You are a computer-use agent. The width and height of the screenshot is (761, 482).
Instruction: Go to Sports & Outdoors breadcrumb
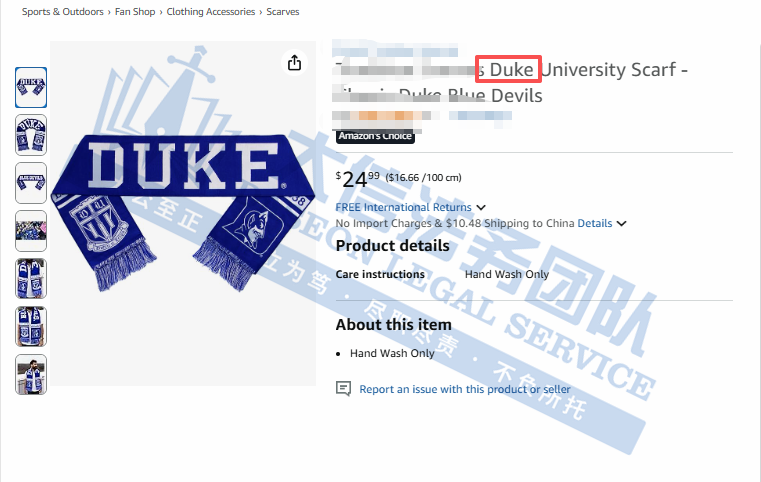[63, 12]
